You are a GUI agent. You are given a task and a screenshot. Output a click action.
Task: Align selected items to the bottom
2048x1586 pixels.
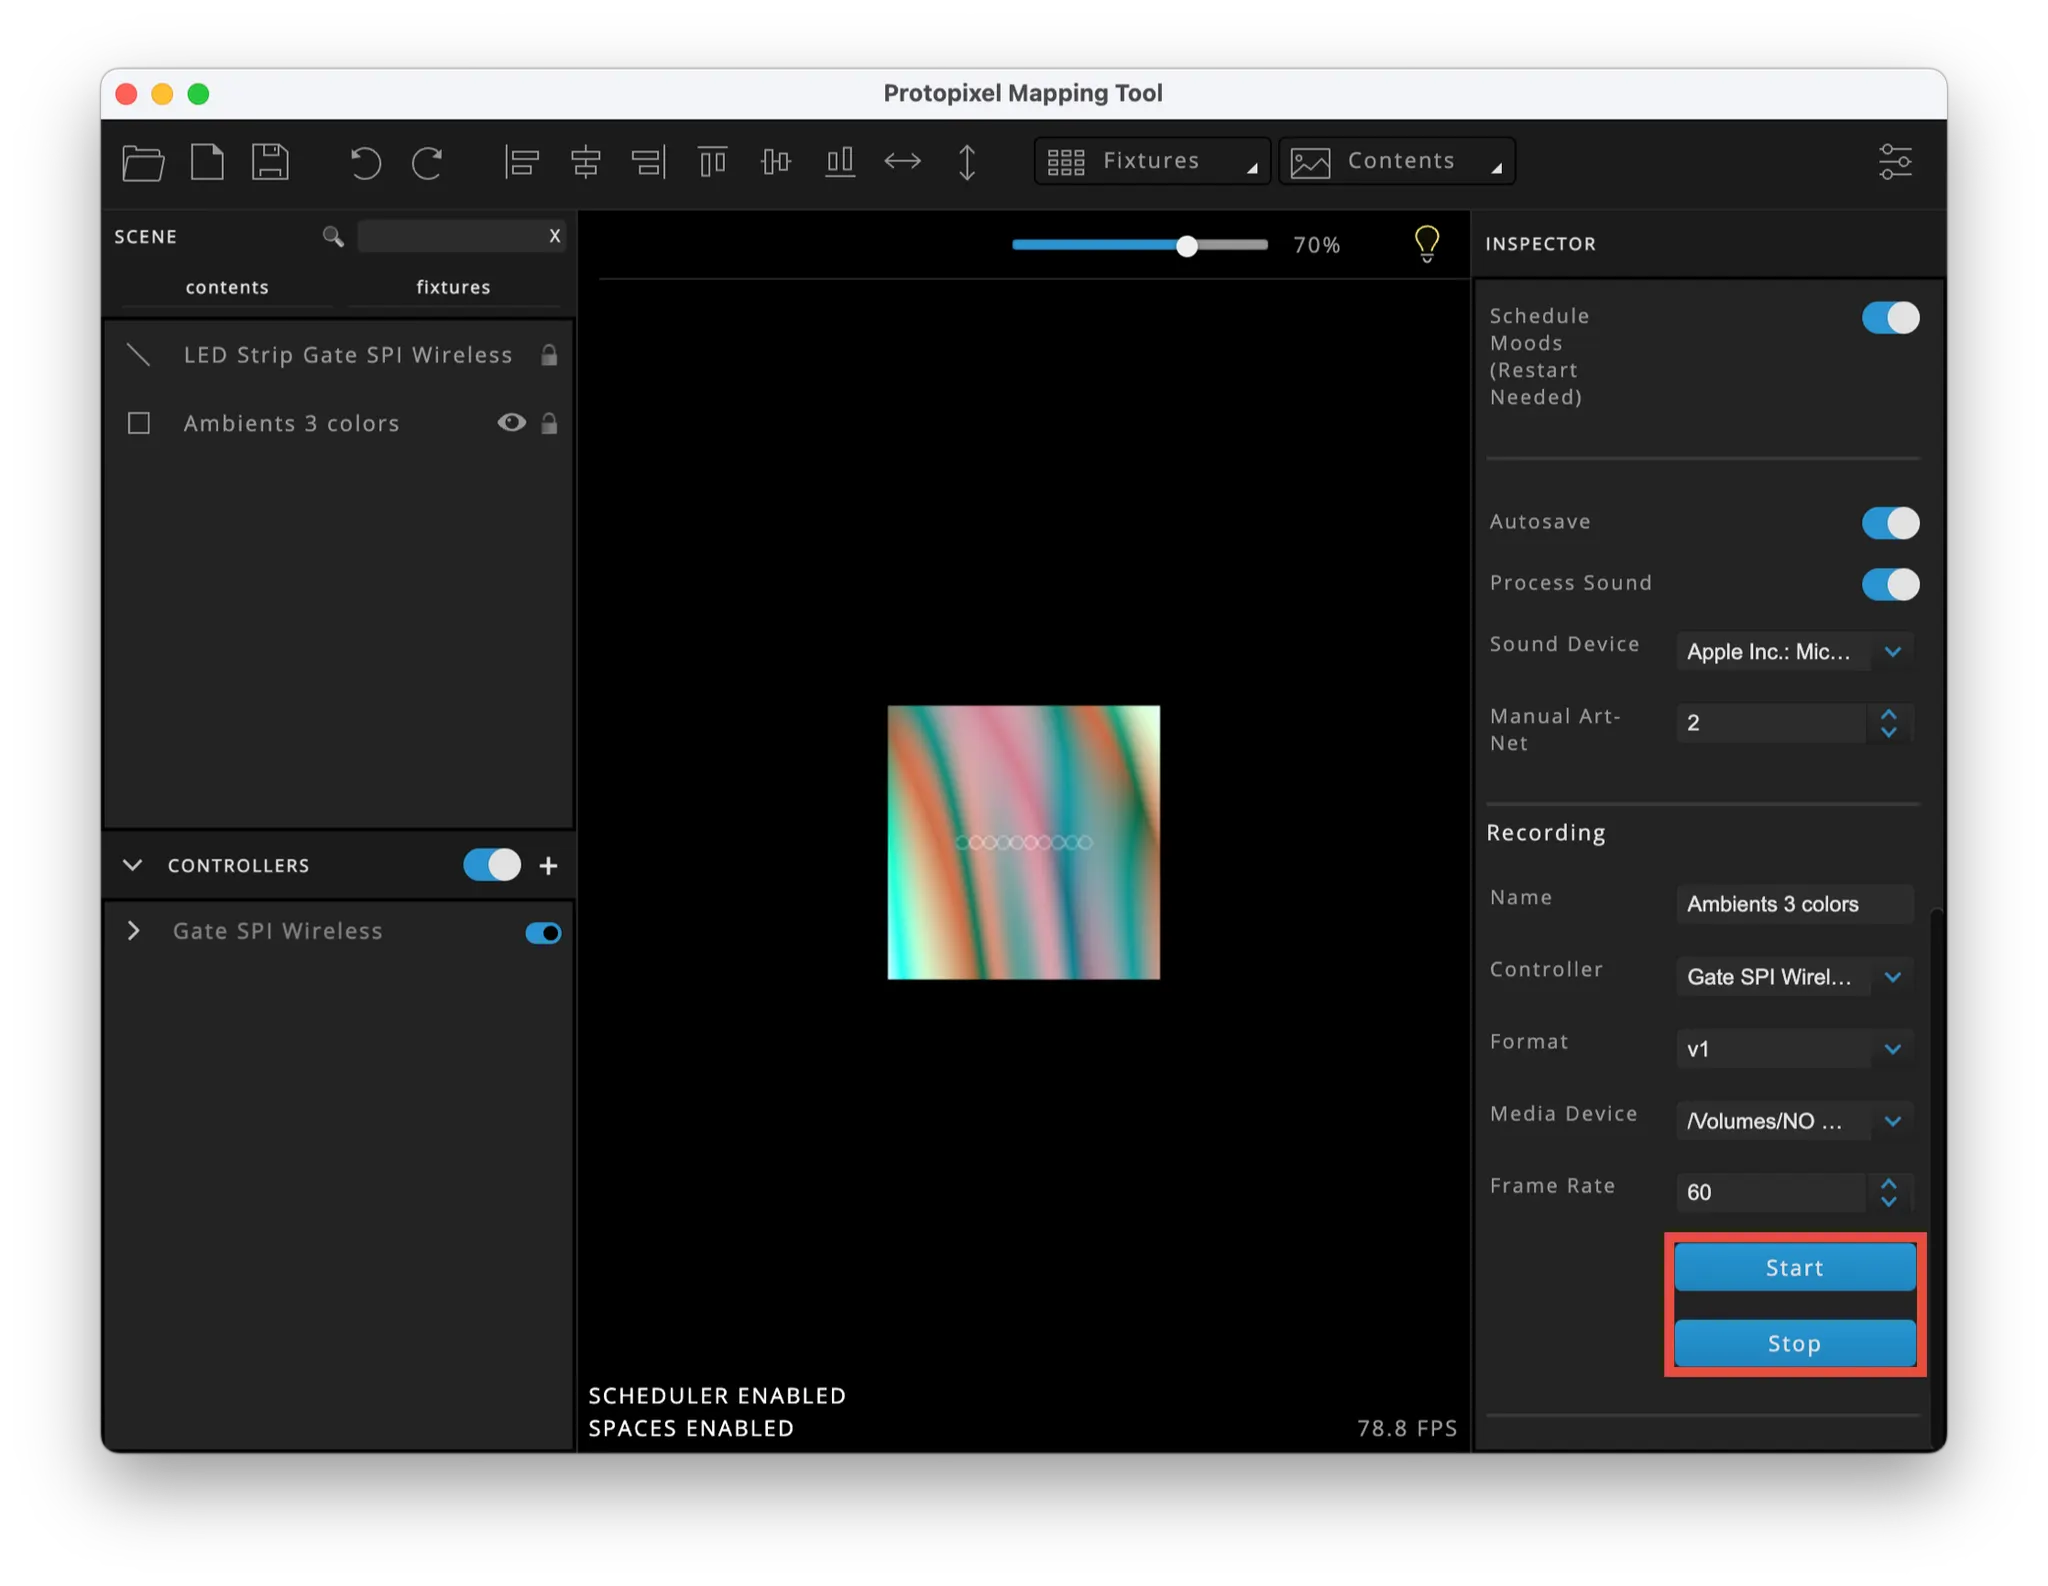(x=839, y=162)
